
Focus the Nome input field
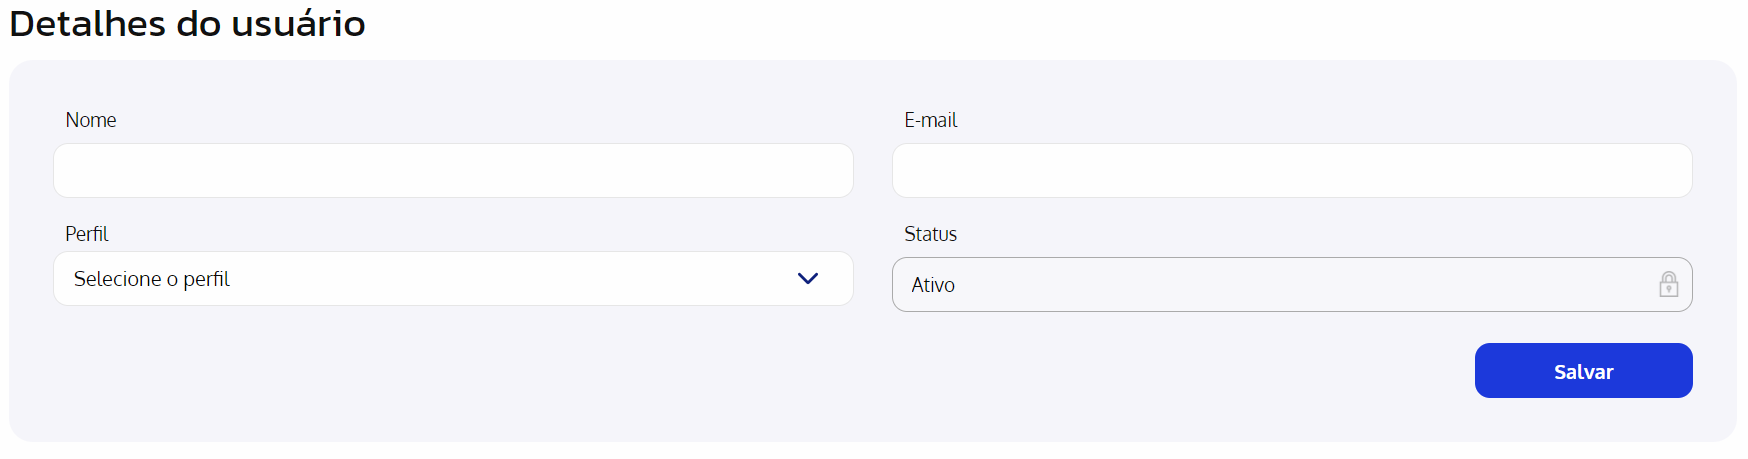point(453,170)
